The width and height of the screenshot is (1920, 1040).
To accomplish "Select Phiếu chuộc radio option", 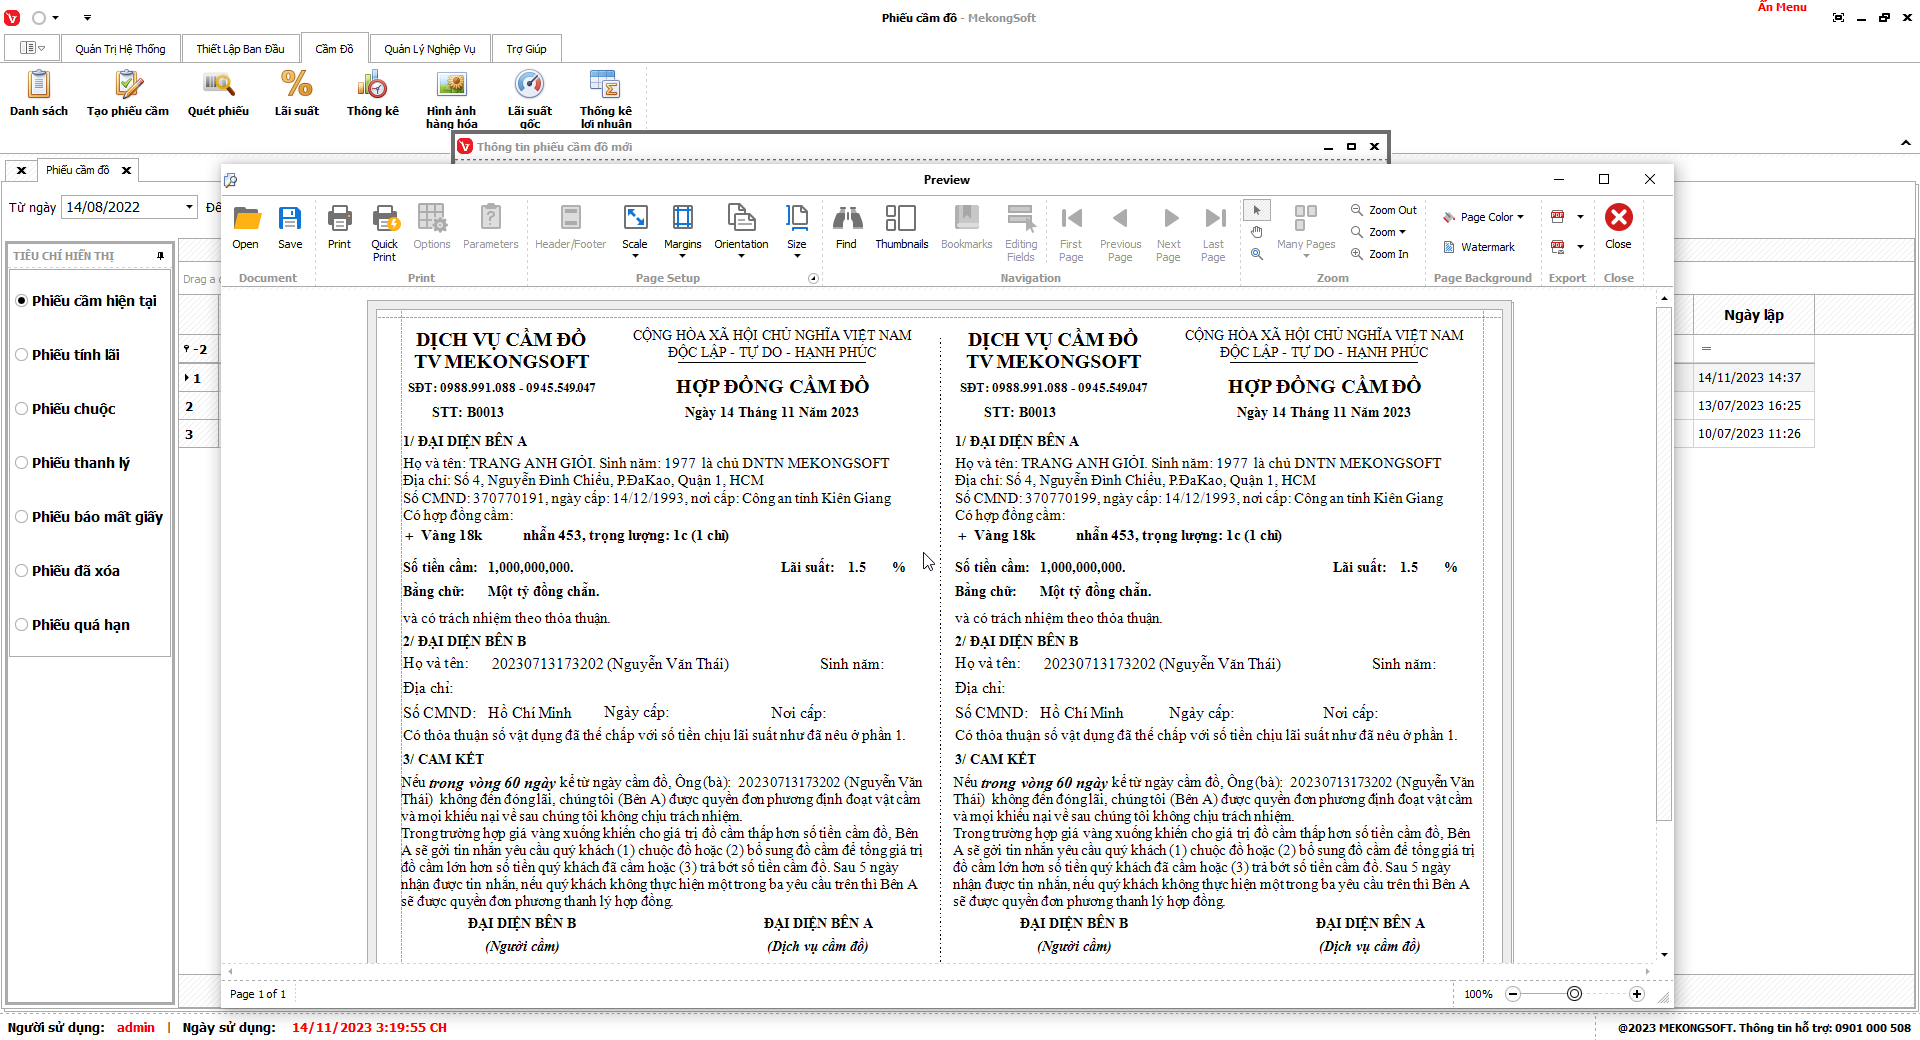I will tap(22, 409).
